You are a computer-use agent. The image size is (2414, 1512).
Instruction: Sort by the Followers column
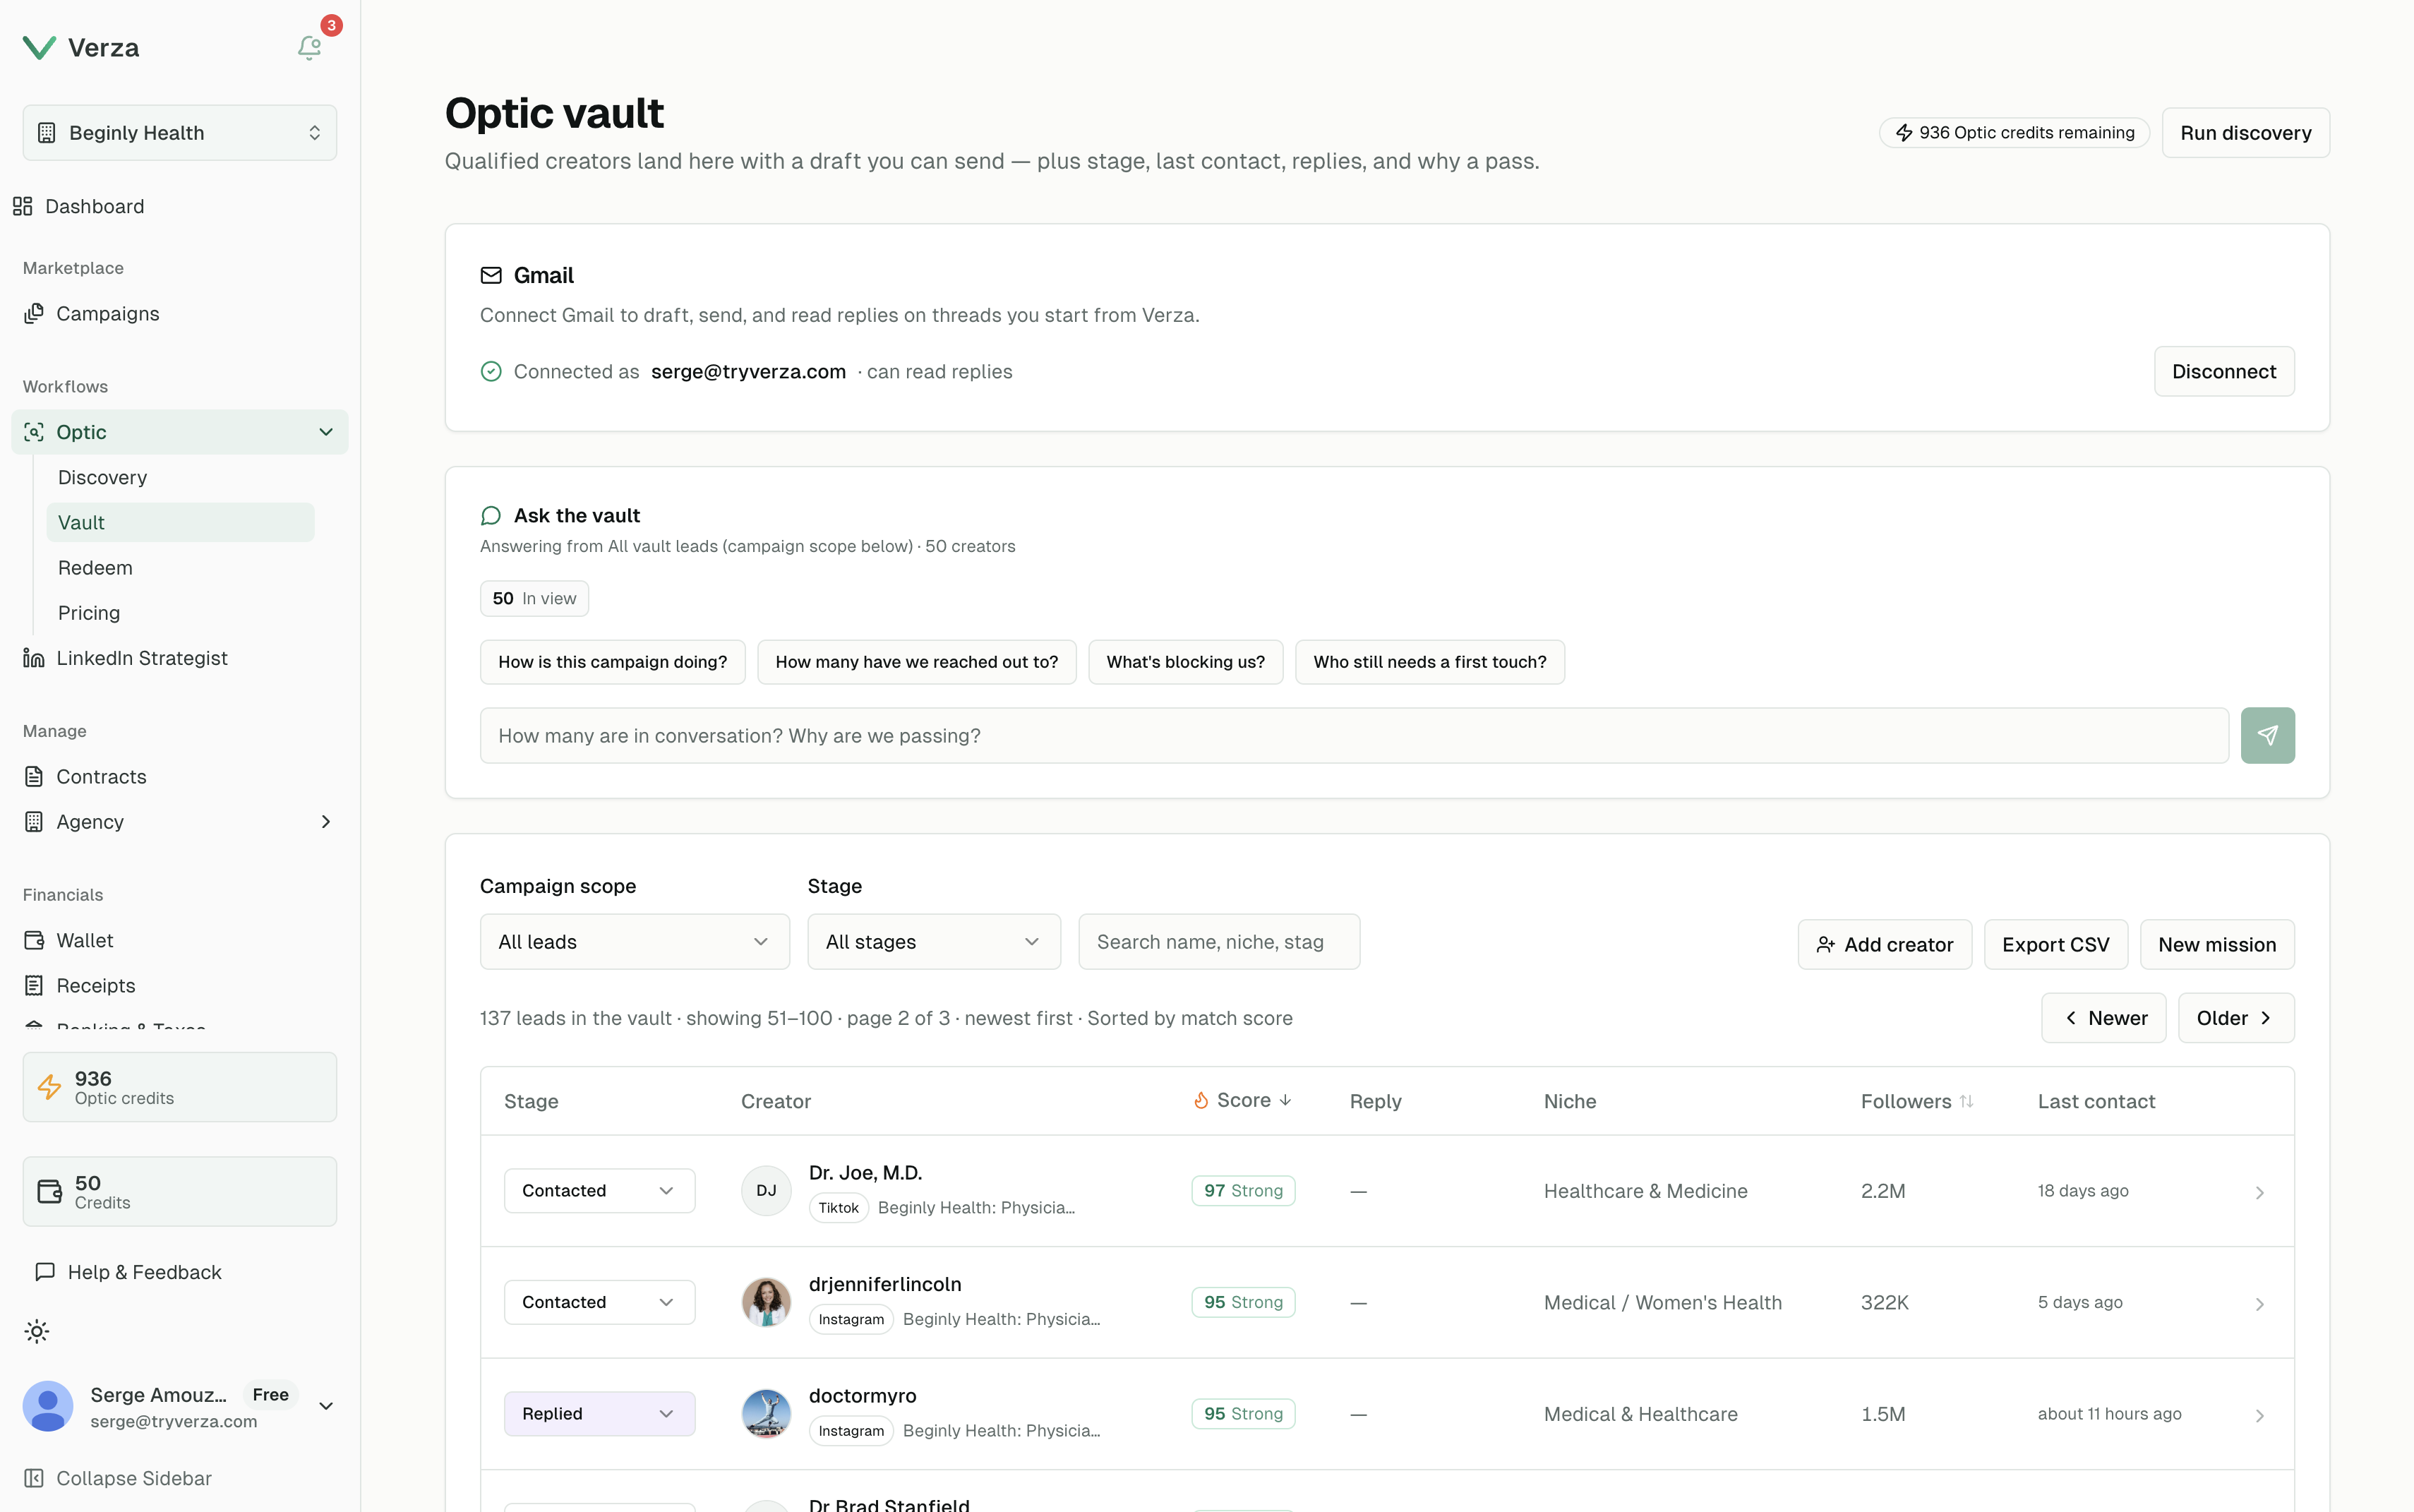[x=1916, y=1101]
